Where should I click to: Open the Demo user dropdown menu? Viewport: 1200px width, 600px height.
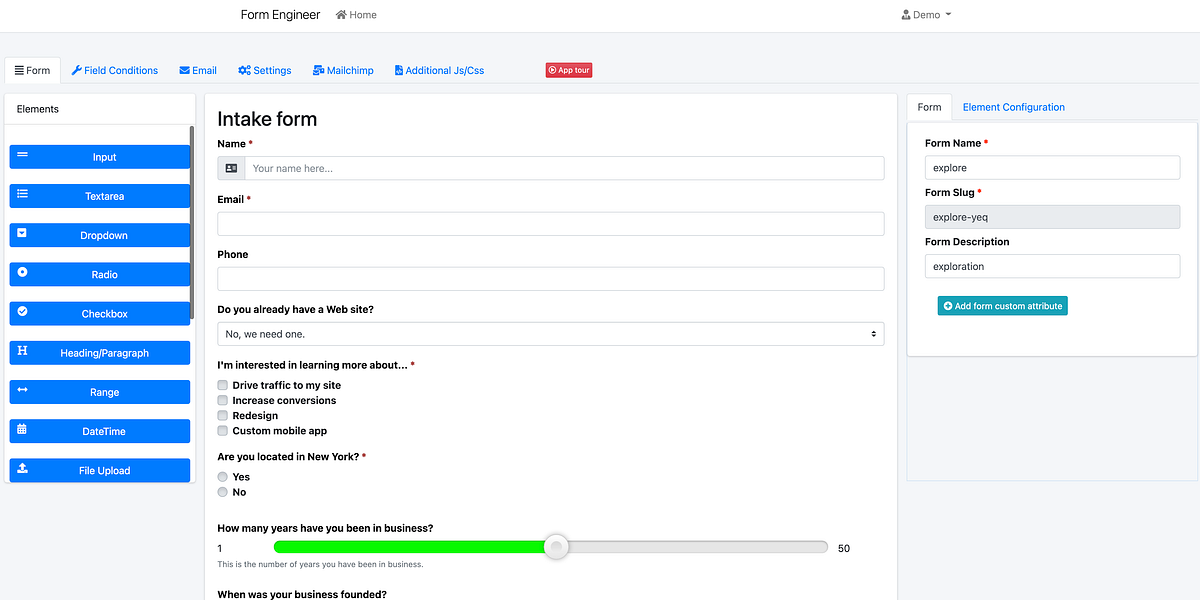[926, 15]
